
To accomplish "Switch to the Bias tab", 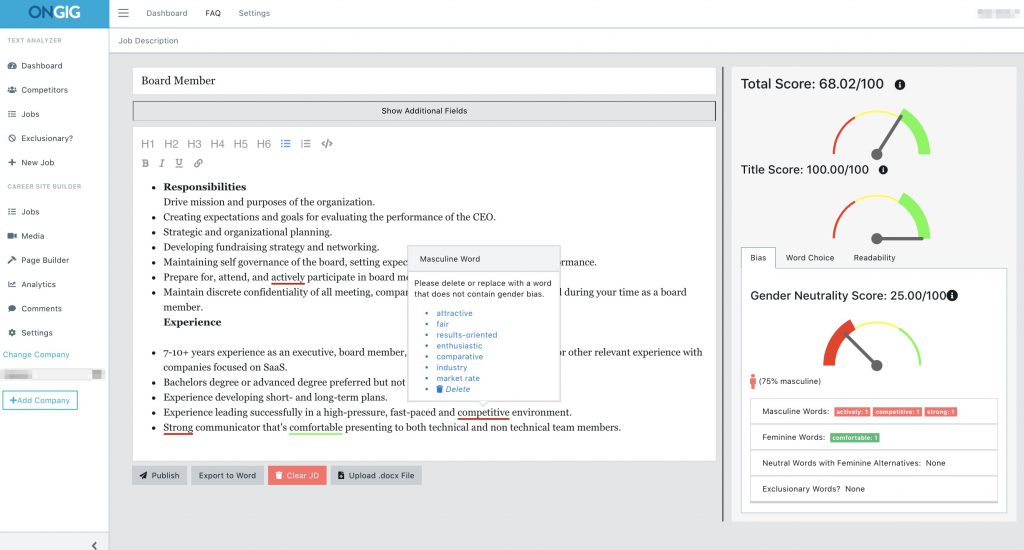I will coord(758,258).
